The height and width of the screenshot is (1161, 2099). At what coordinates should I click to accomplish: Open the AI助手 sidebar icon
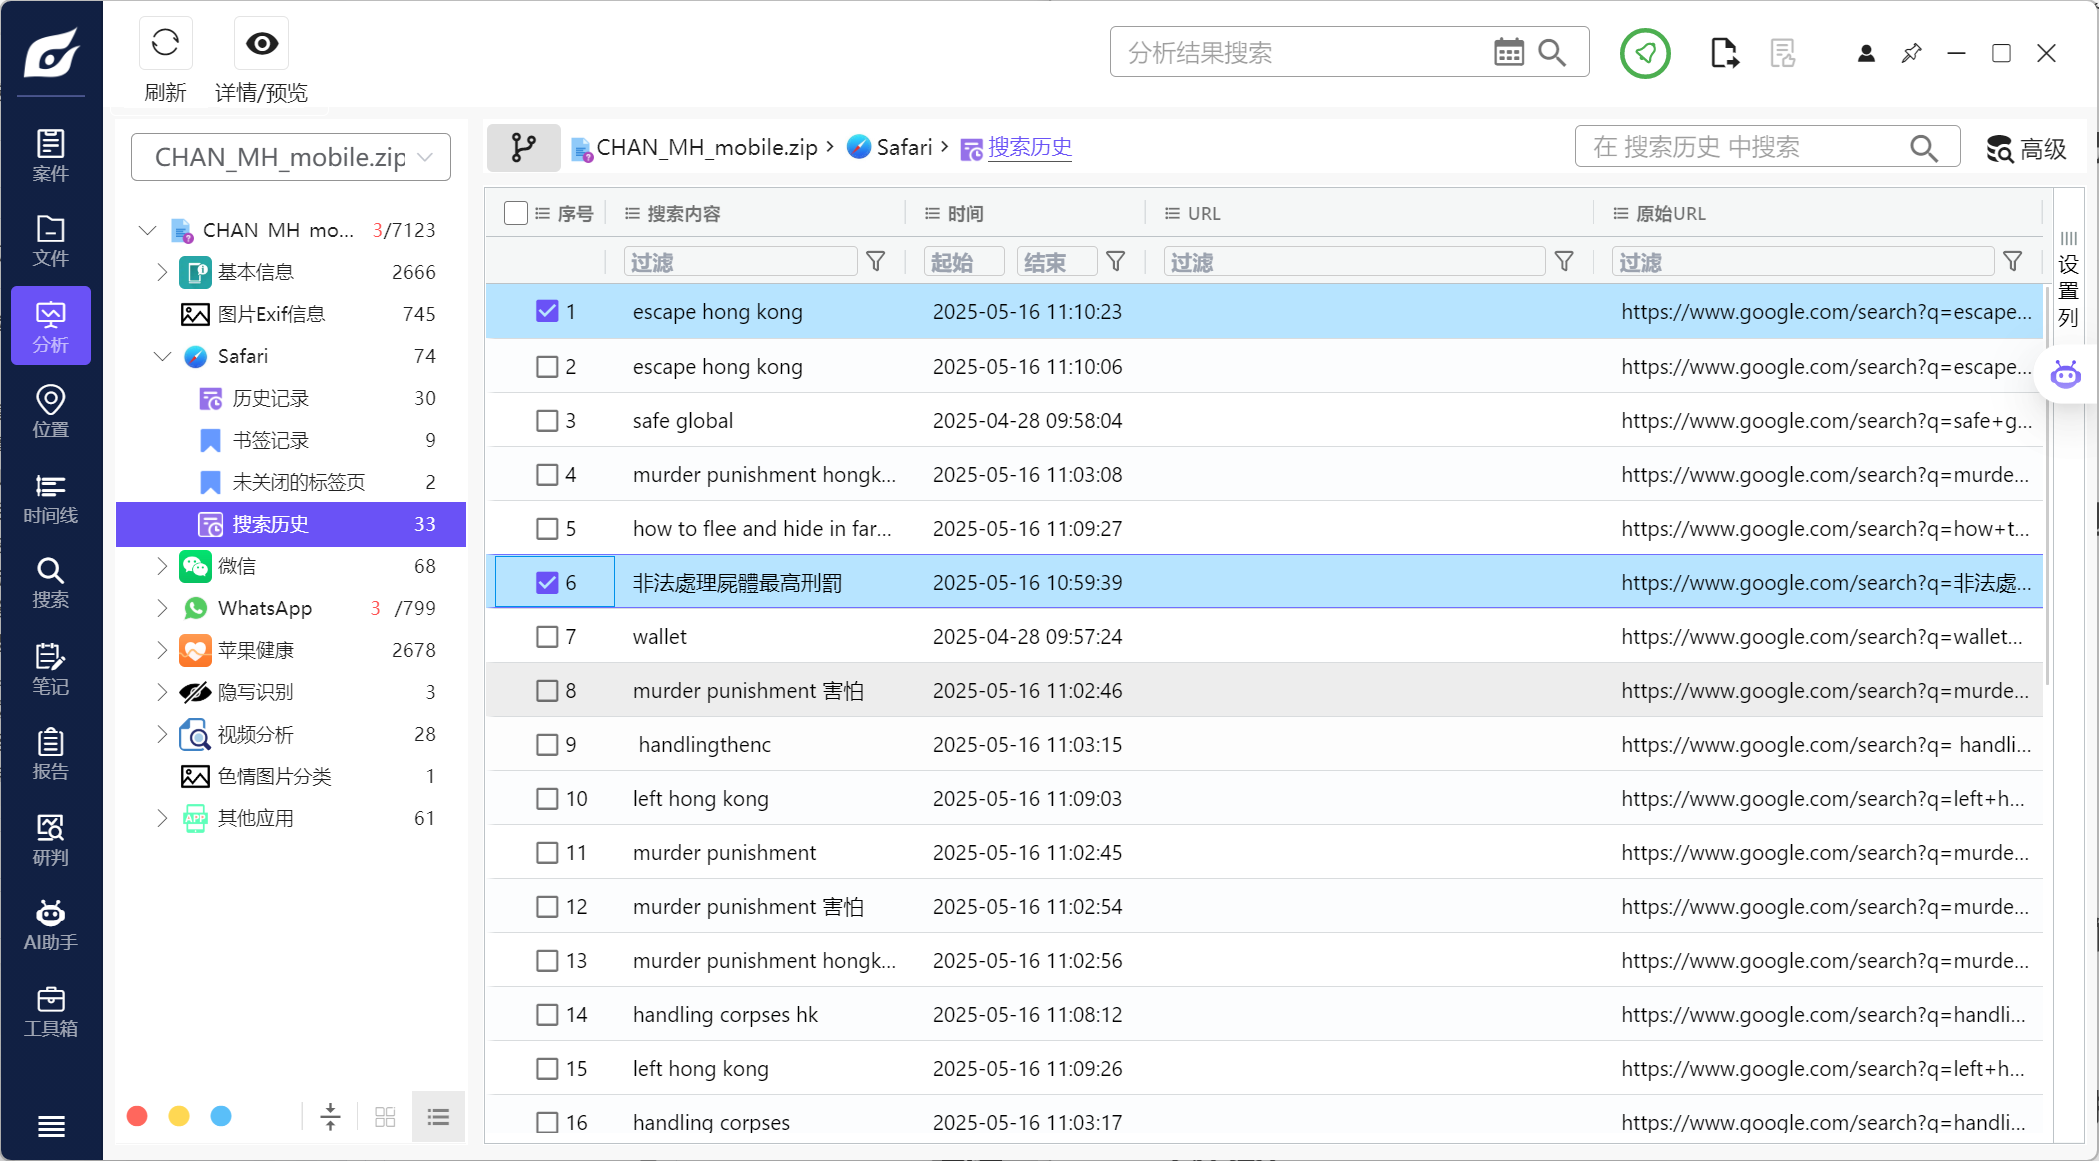coord(50,924)
